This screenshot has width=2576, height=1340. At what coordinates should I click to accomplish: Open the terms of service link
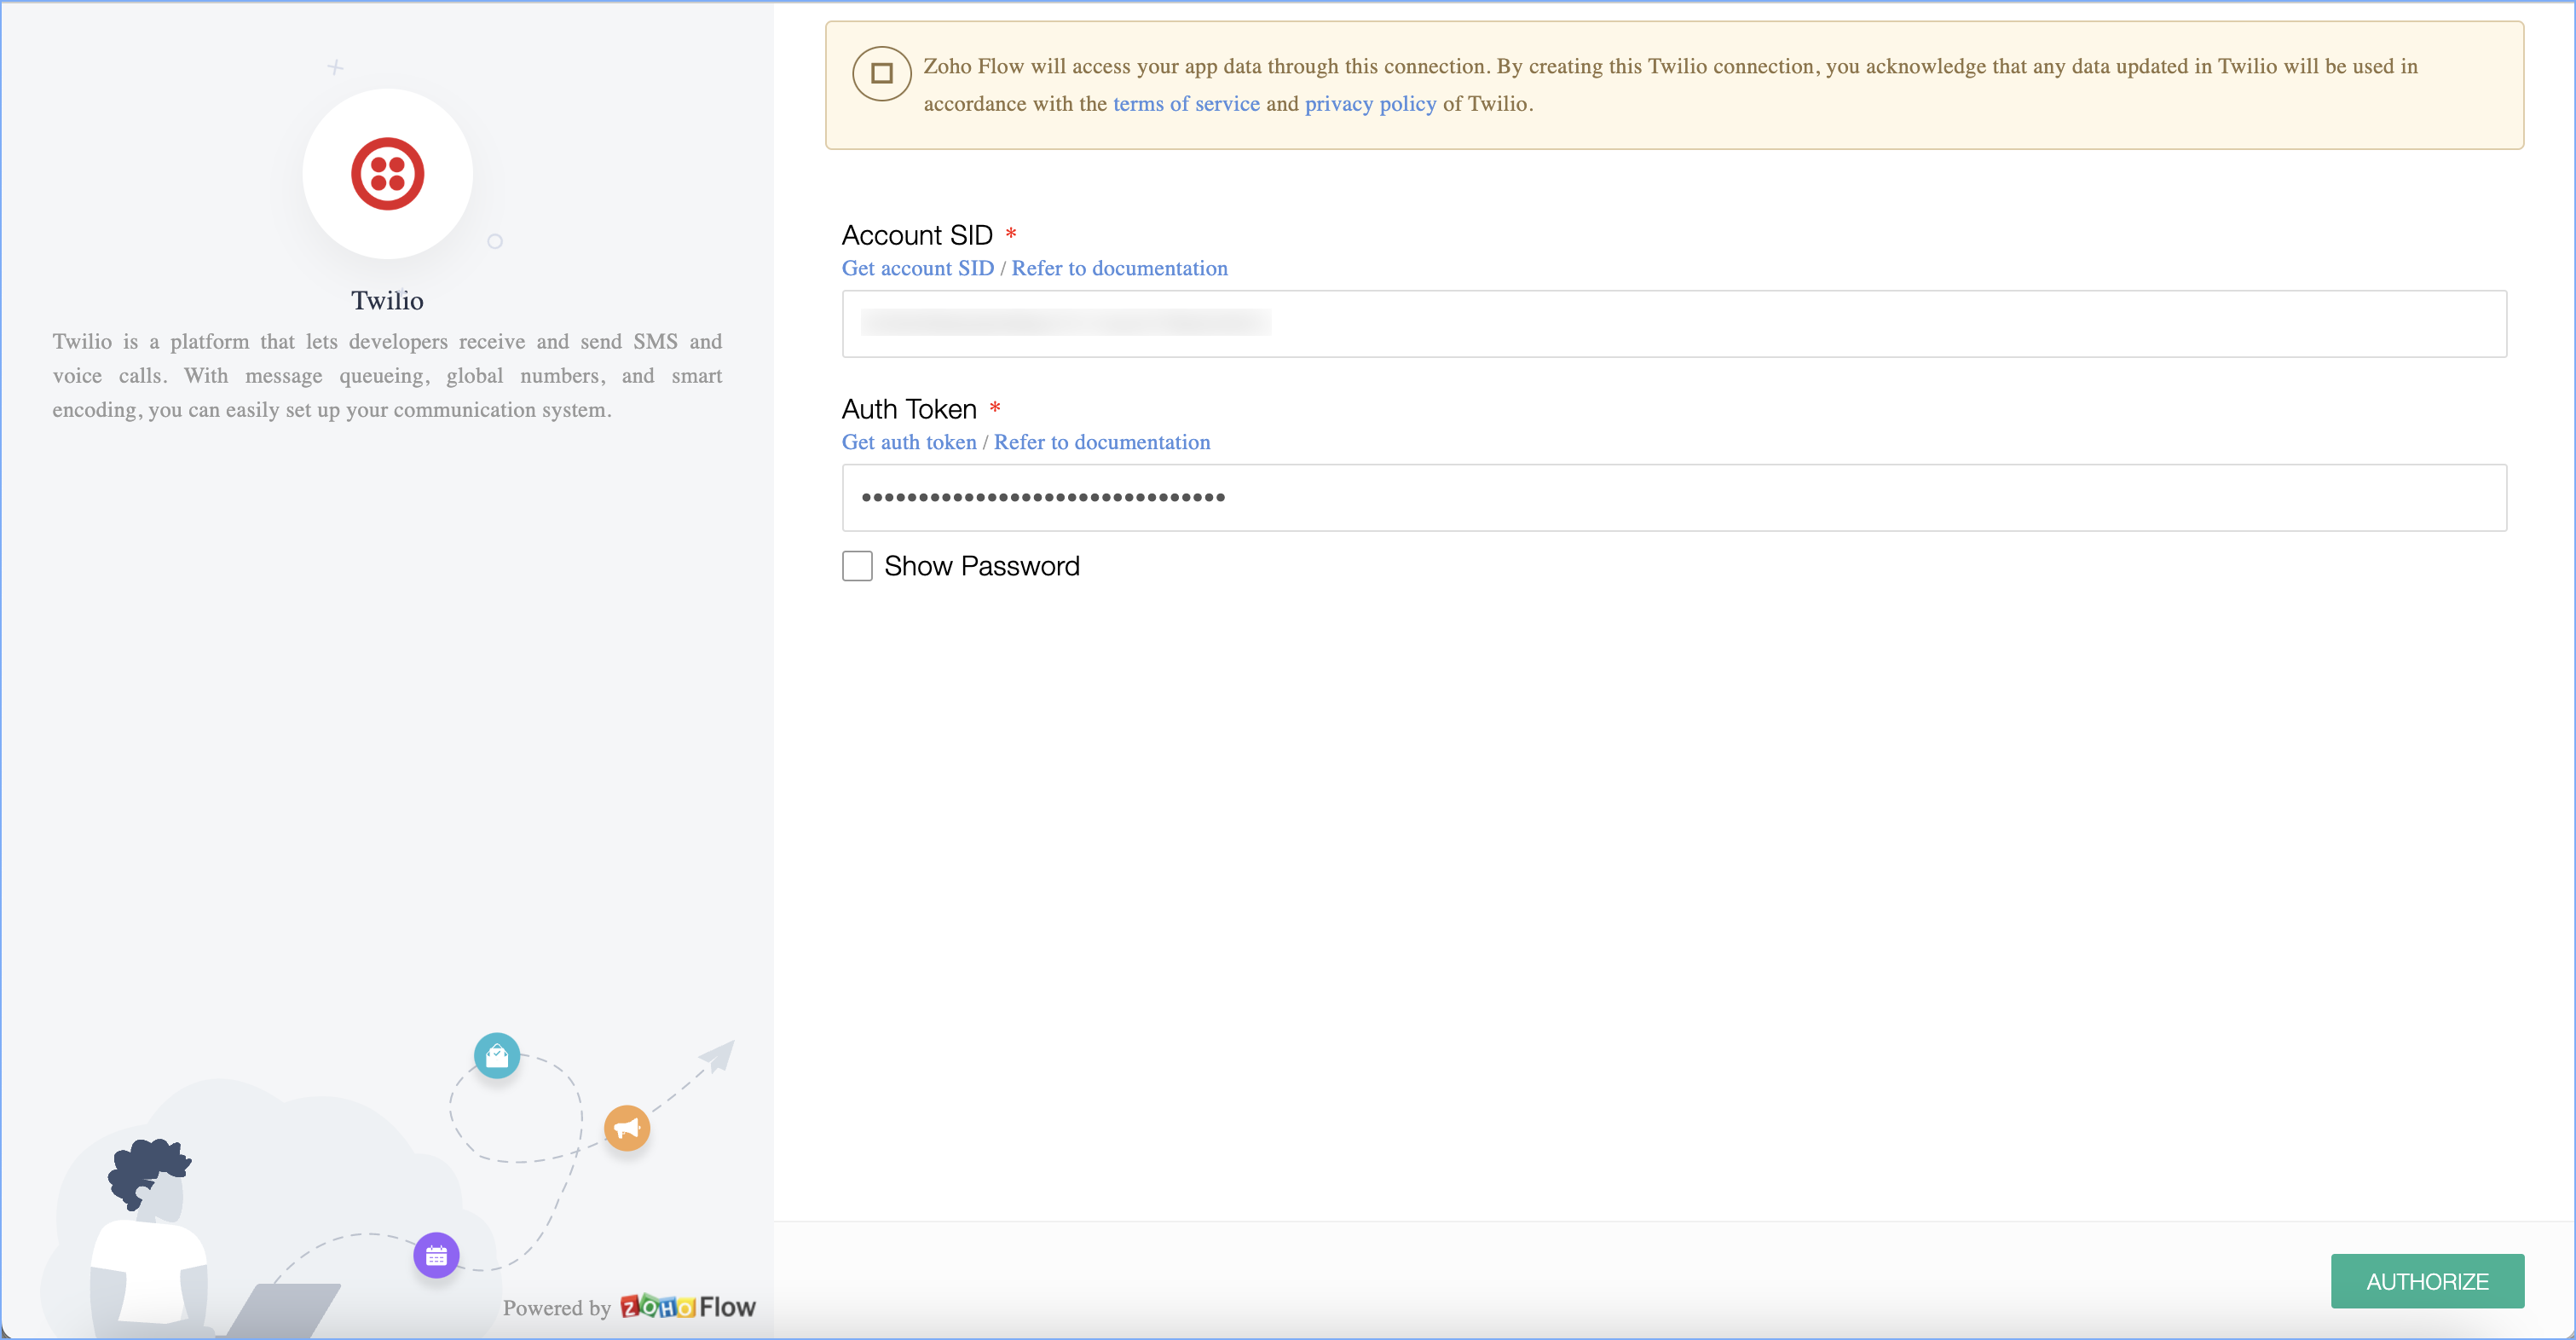[1186, 104]
